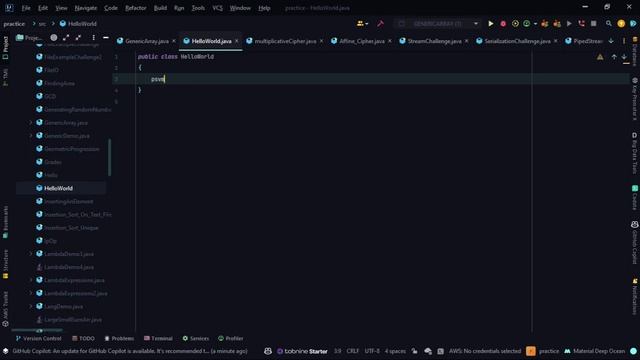The width and height of the screenshot is (640, 360).
Task: Open the Profiler tool window
Action: coord(231,338)
